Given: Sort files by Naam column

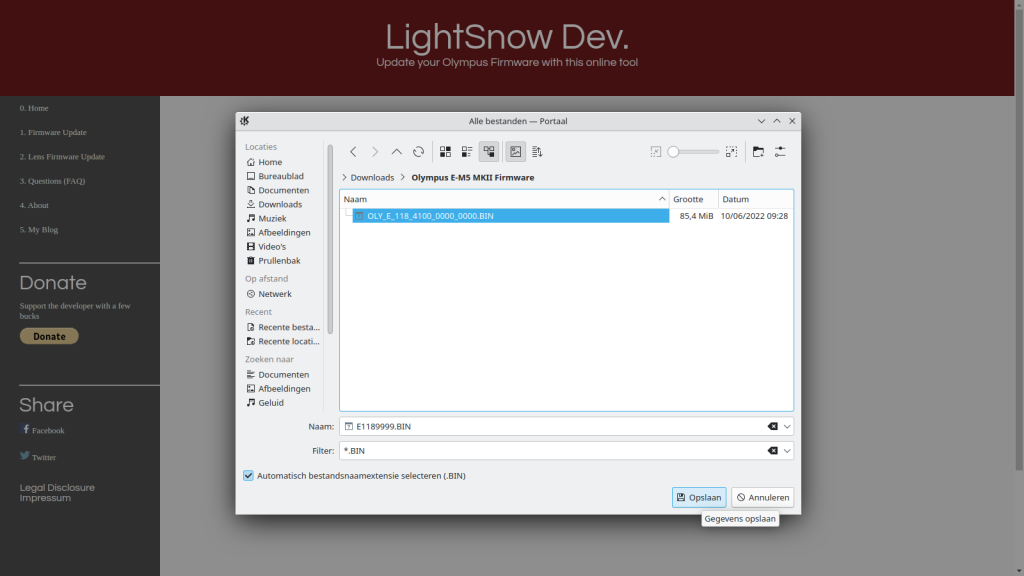Looking at the screenshot, I should tap(504, 199).
